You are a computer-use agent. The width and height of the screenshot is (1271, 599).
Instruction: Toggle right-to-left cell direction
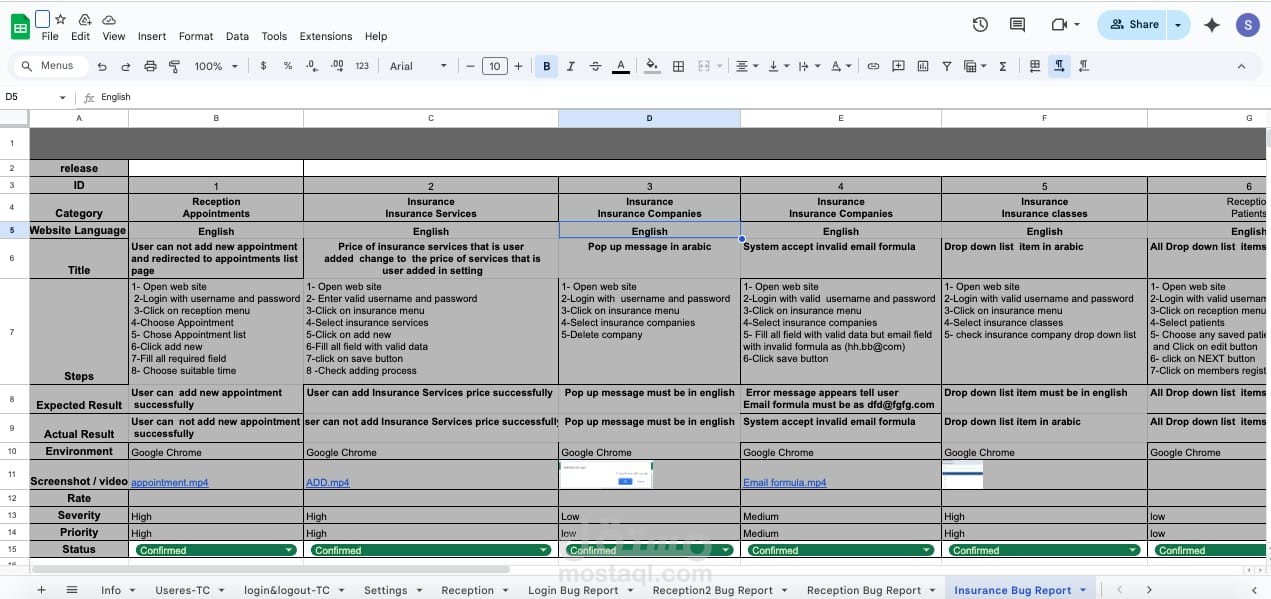(x=1084, y=66)
